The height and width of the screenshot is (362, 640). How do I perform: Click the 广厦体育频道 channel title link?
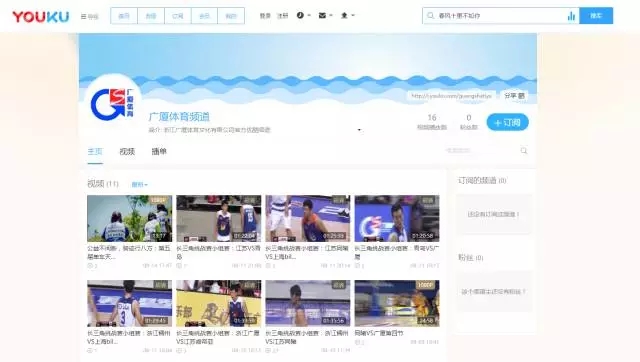tap(179, 117)
